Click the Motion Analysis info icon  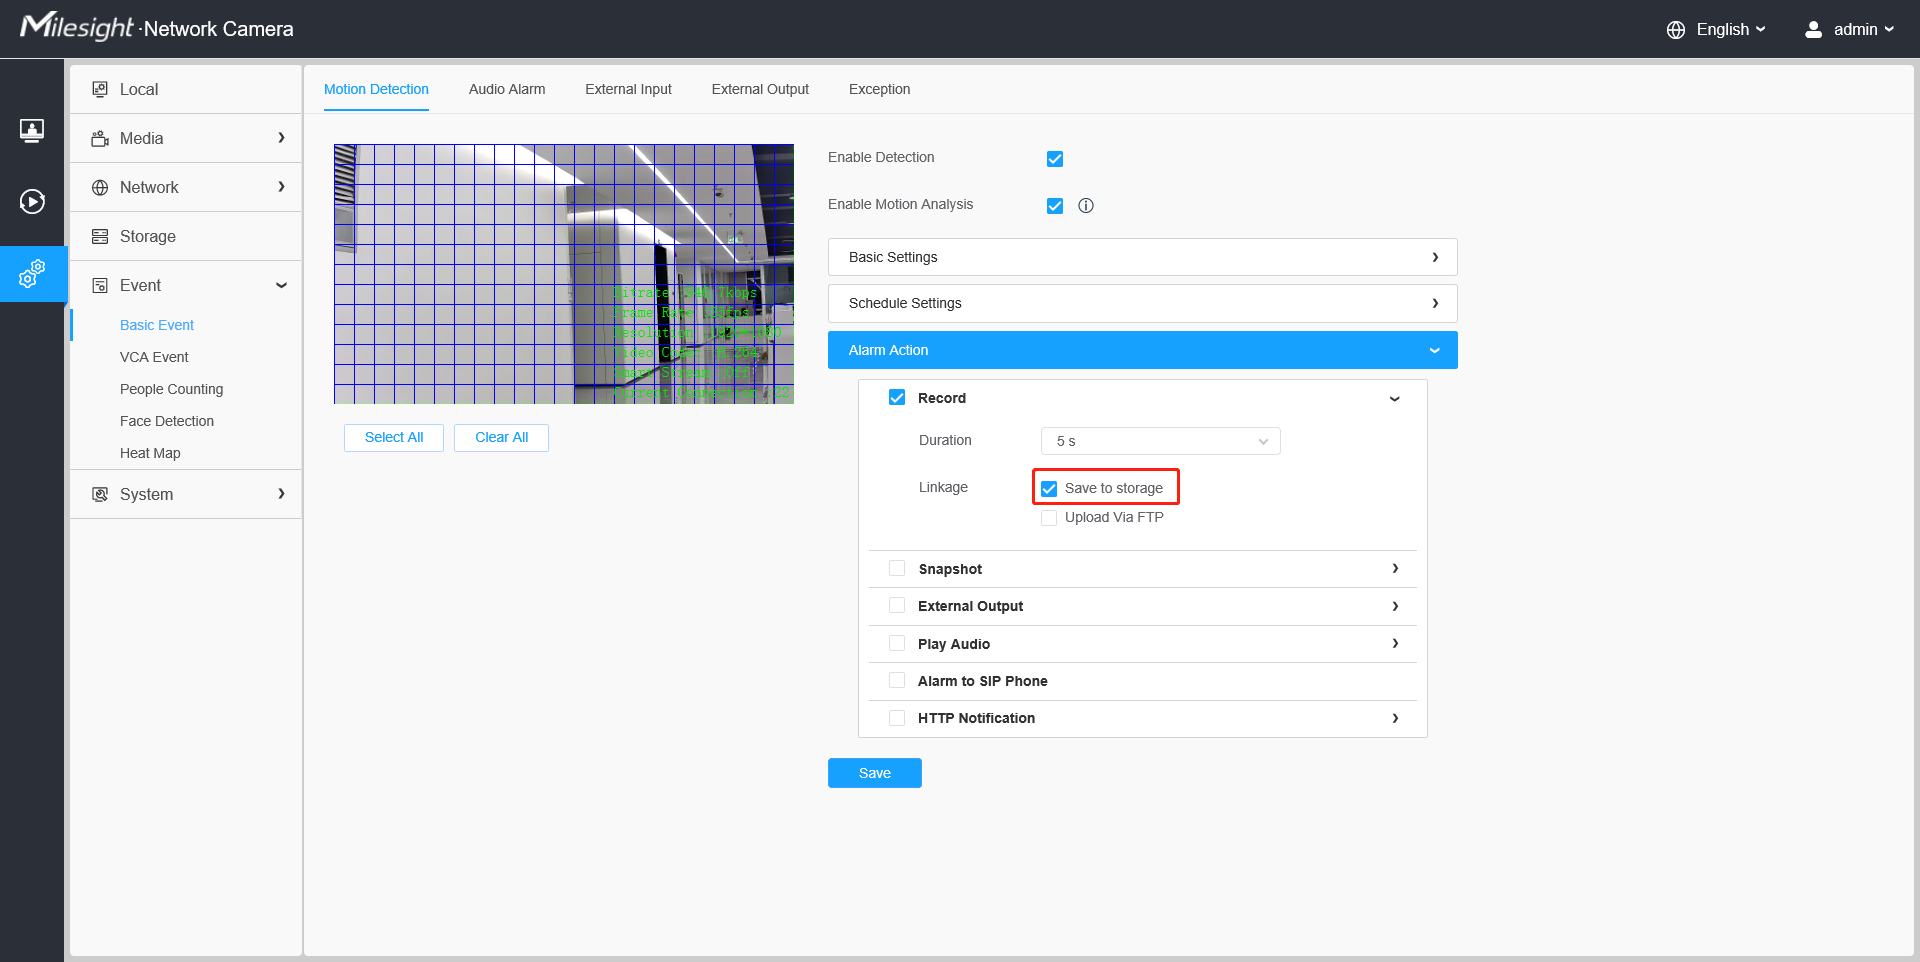click(1086, 205)
